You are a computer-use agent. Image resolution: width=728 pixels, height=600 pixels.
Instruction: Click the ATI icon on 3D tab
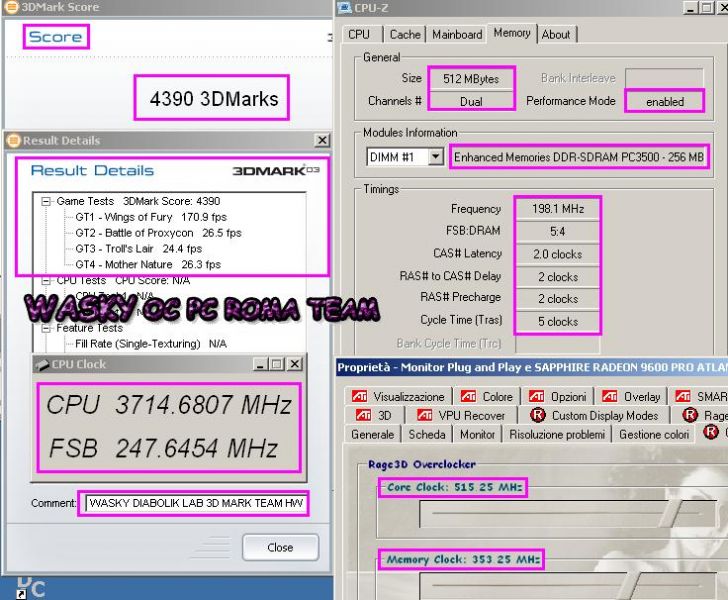(x=363, y=415)
